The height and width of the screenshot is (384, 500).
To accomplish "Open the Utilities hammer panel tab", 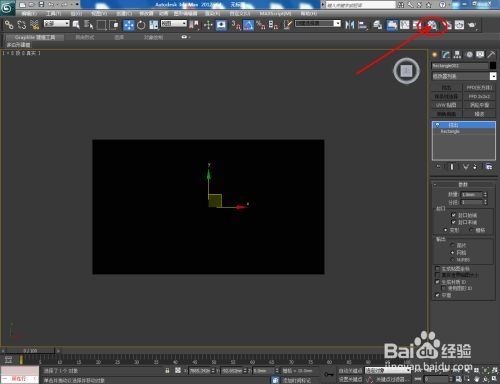I will (x=491, y=55).
